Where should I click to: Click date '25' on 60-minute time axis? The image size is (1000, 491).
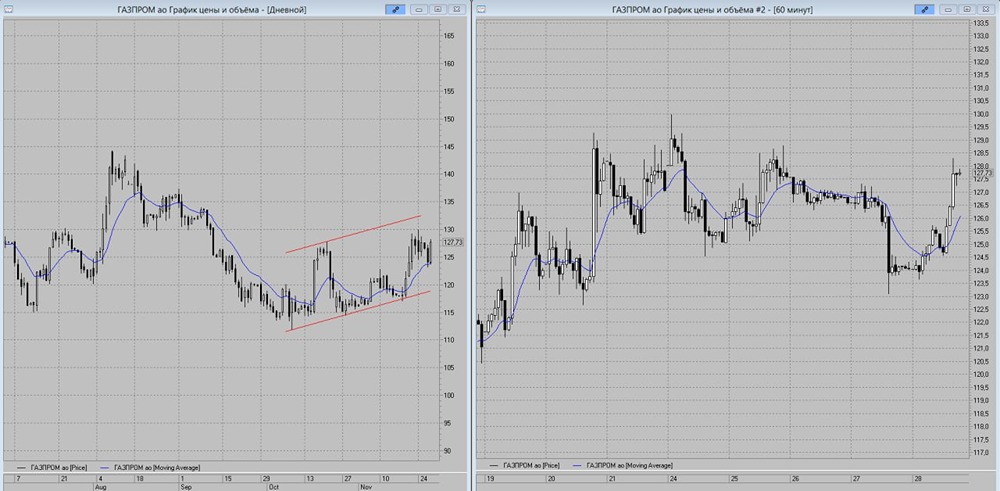[x=734, y=478]
